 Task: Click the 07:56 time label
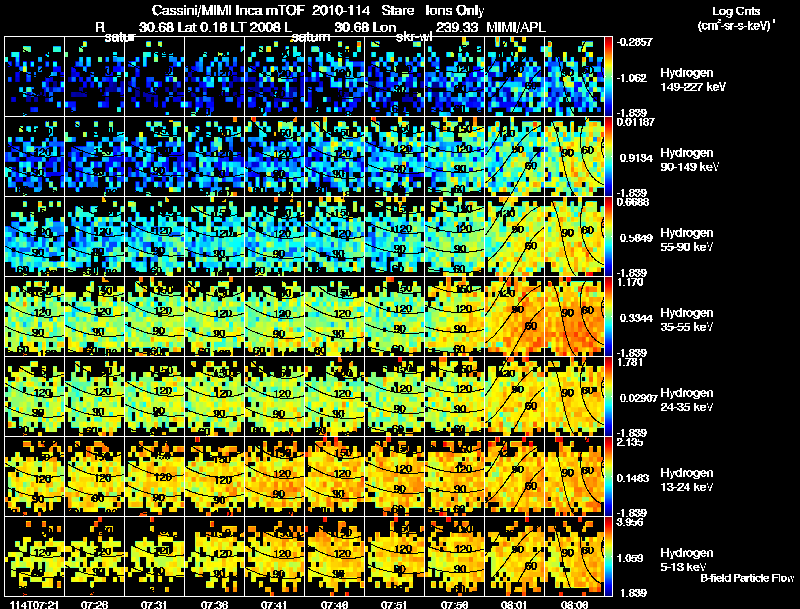coord(455,604)
